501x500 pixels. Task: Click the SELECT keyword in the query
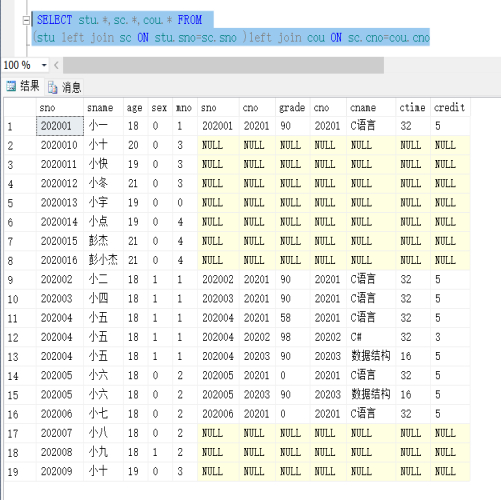54,20
